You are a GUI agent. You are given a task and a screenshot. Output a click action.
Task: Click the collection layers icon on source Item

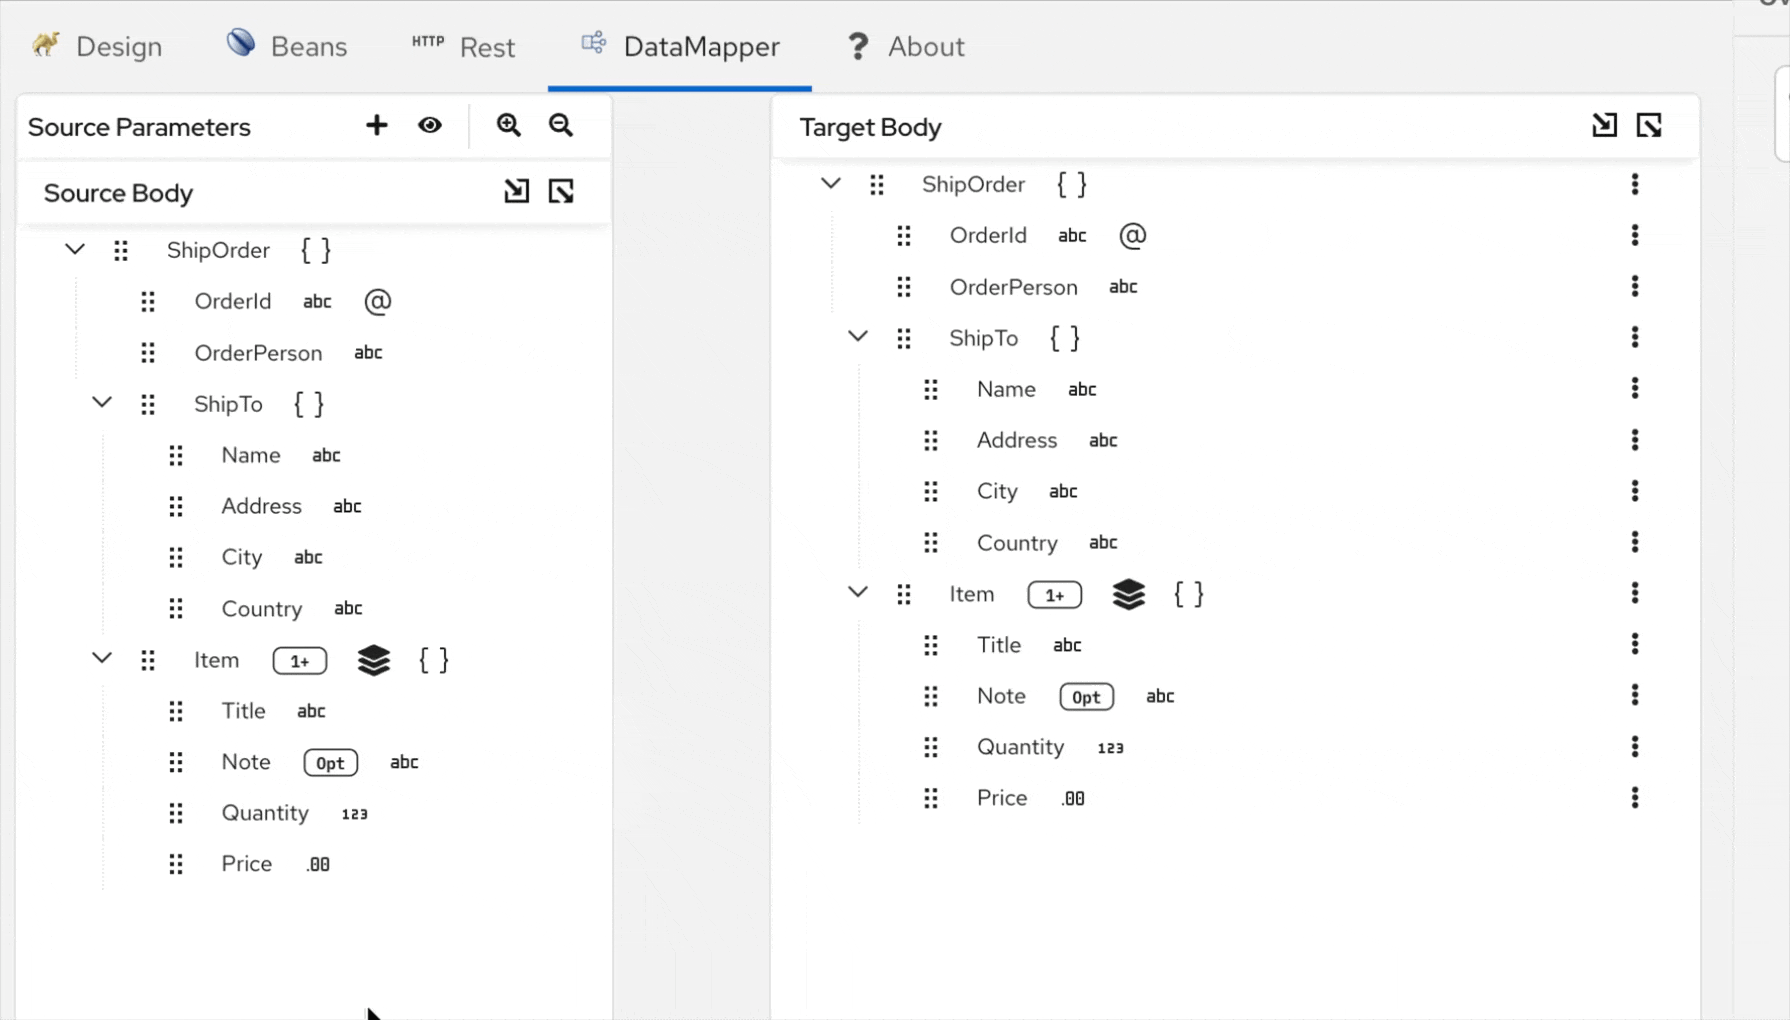coord(374,660)
